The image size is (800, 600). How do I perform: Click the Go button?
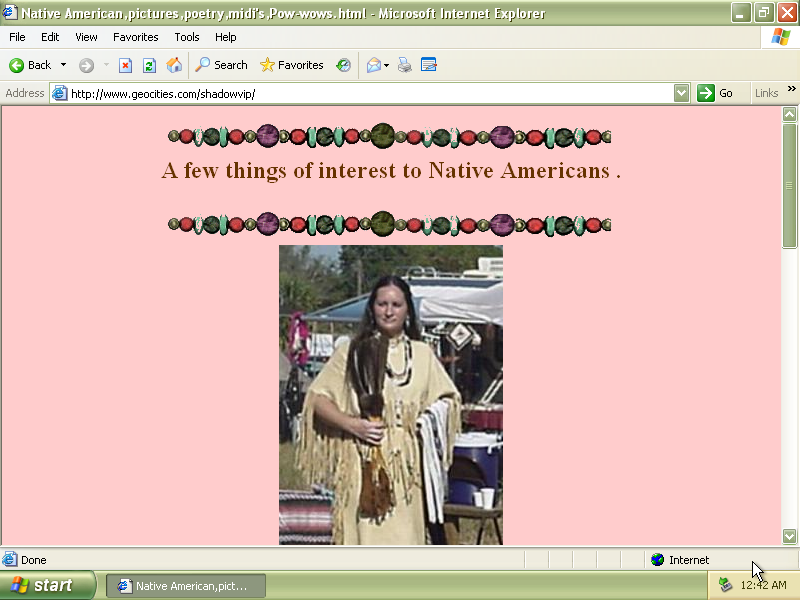(x=716, y=93)
